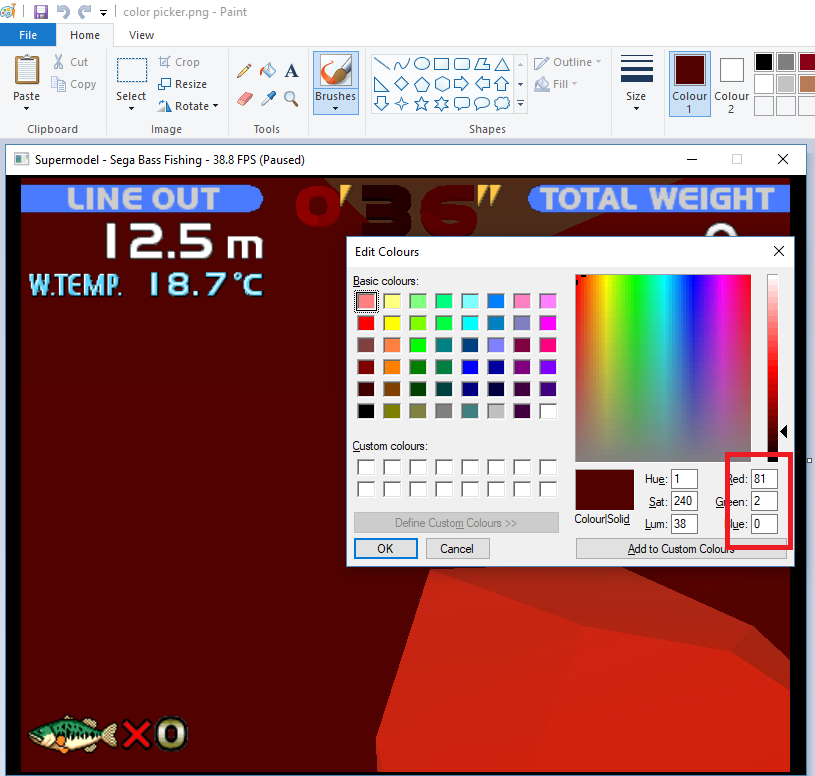Click the Redo arrow icon
Screen dimensions: 815x776
(84, 11)
